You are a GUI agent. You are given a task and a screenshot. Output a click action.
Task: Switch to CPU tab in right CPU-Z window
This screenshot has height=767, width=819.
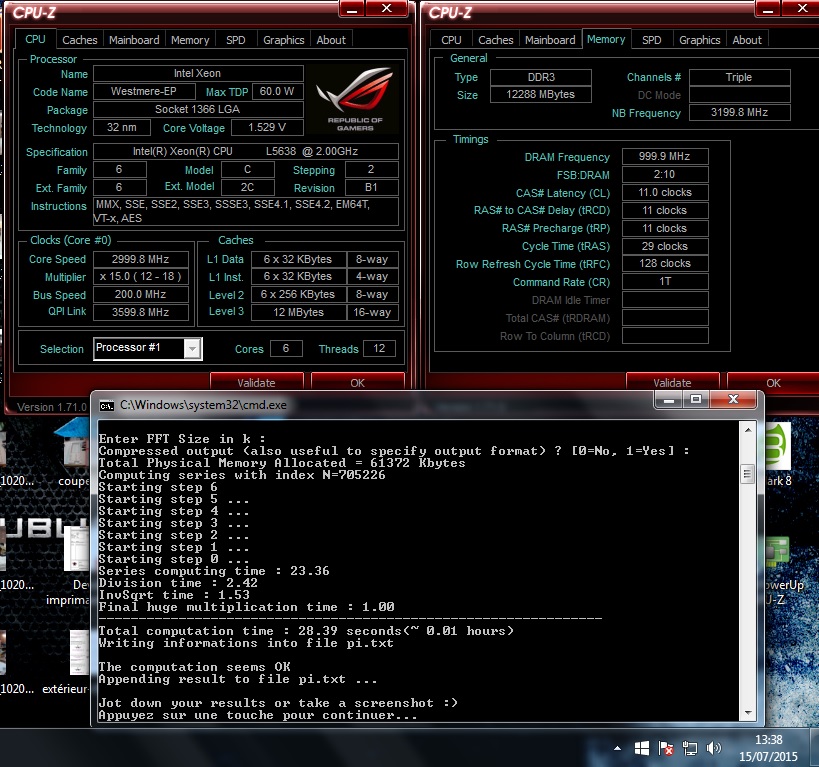(451, 40)
